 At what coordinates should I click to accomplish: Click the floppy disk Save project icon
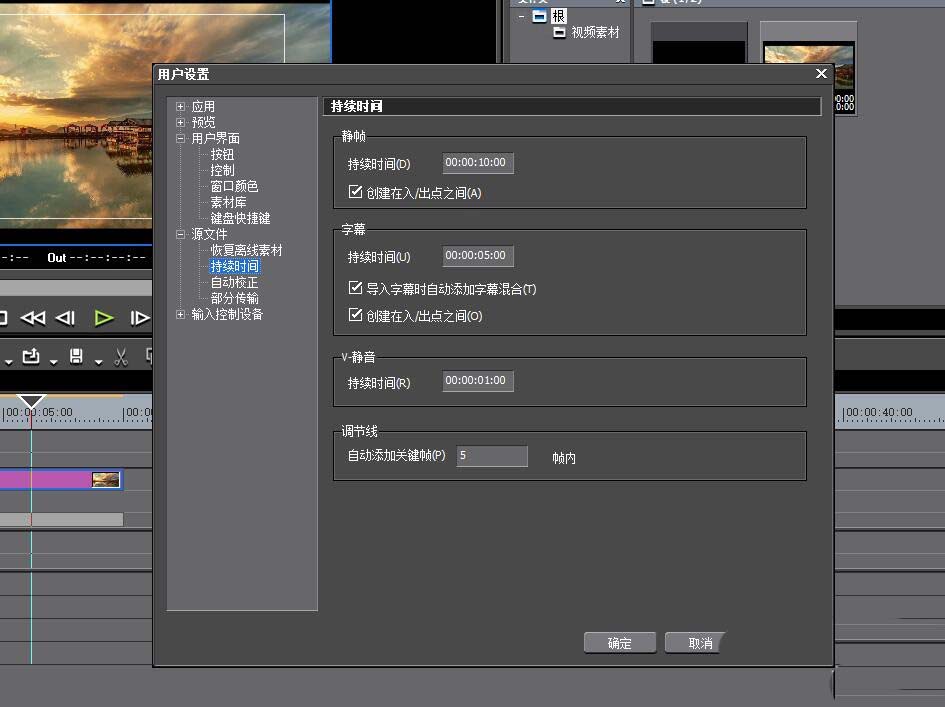click(x=76, y=357)
